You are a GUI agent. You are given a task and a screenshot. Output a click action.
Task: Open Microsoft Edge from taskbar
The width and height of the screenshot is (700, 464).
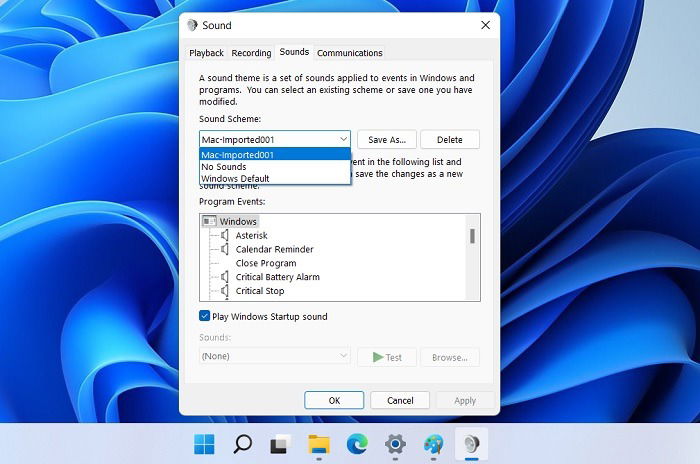pyautogui.click(x=357, y=444)
